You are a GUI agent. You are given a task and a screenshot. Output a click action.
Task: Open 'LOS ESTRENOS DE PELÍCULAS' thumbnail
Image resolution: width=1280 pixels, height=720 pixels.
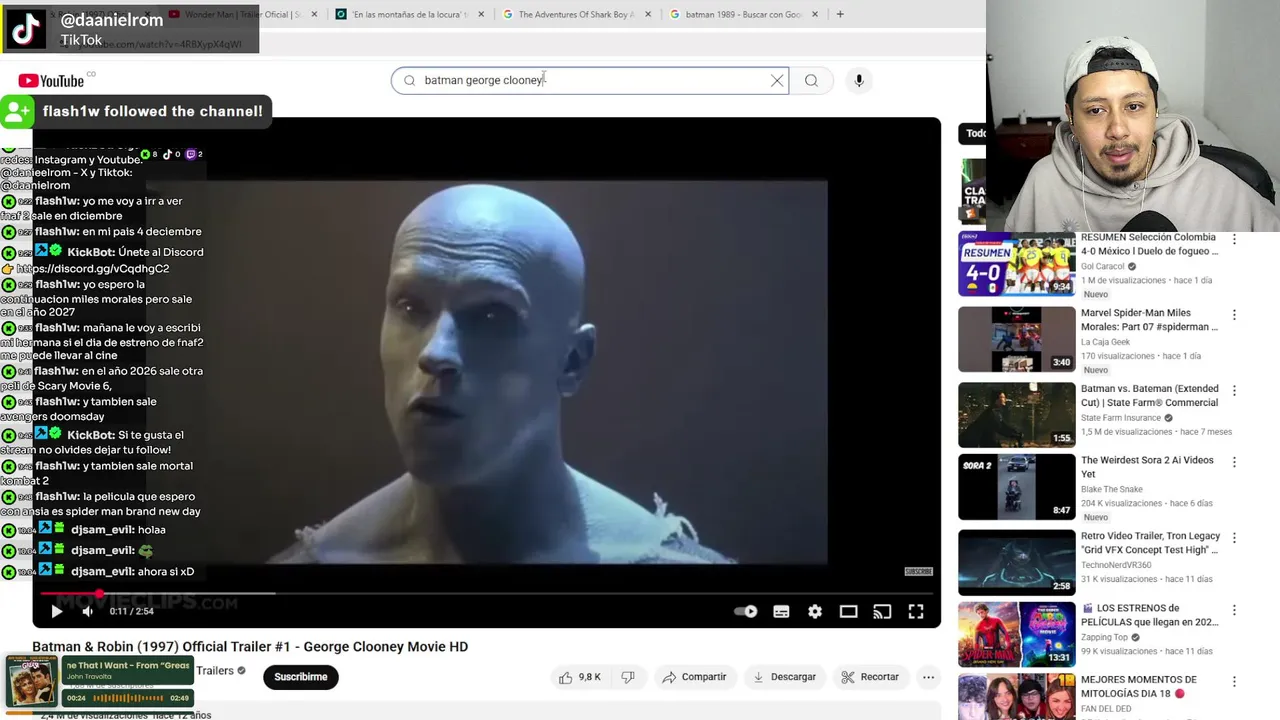[x=1016, y=634]
